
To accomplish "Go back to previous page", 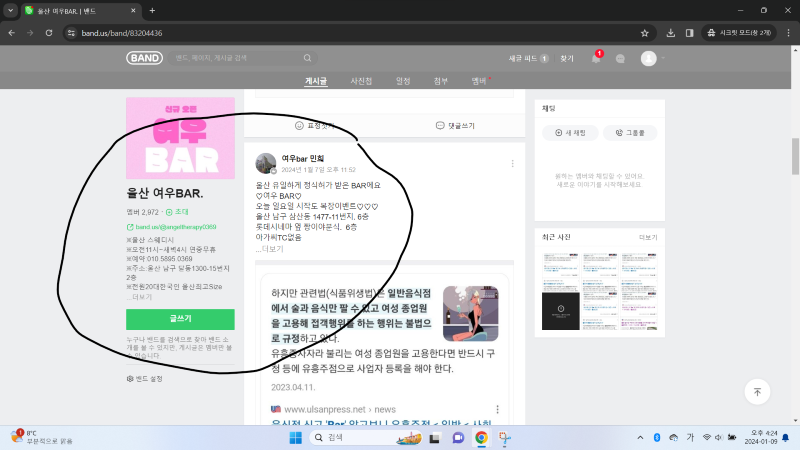I will pyautogui.click(x=11, y=33).
